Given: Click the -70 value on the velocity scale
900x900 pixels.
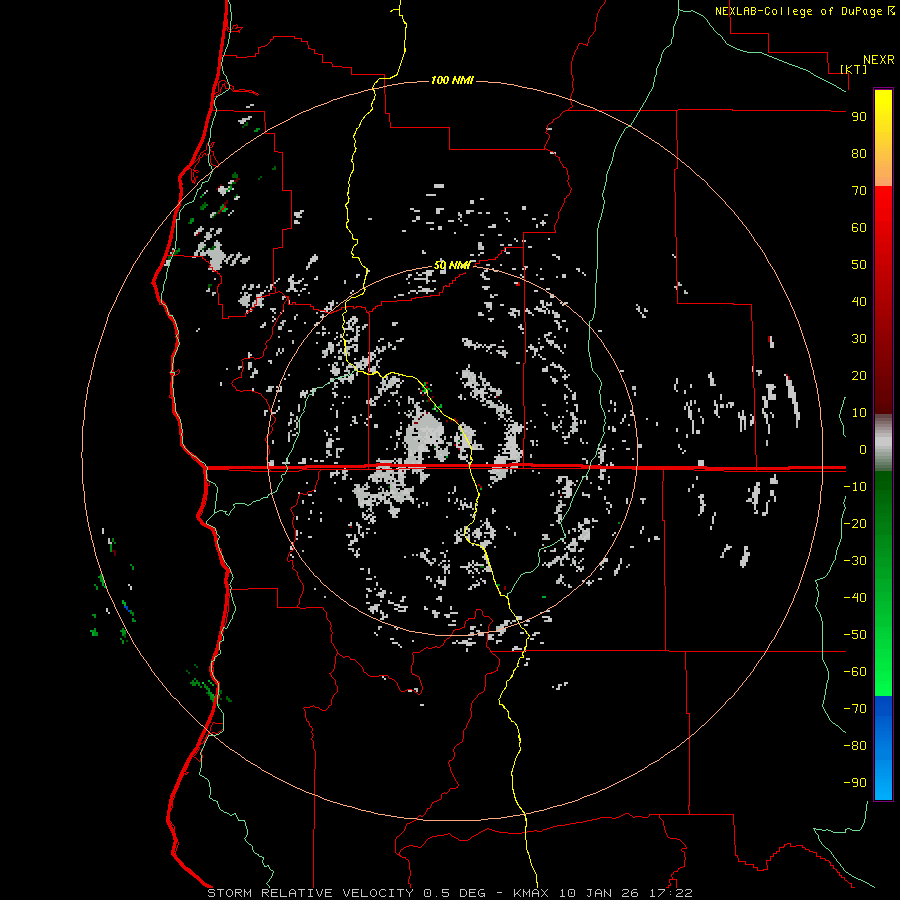Looking at the screenshot, I should [x=855, y=709].
